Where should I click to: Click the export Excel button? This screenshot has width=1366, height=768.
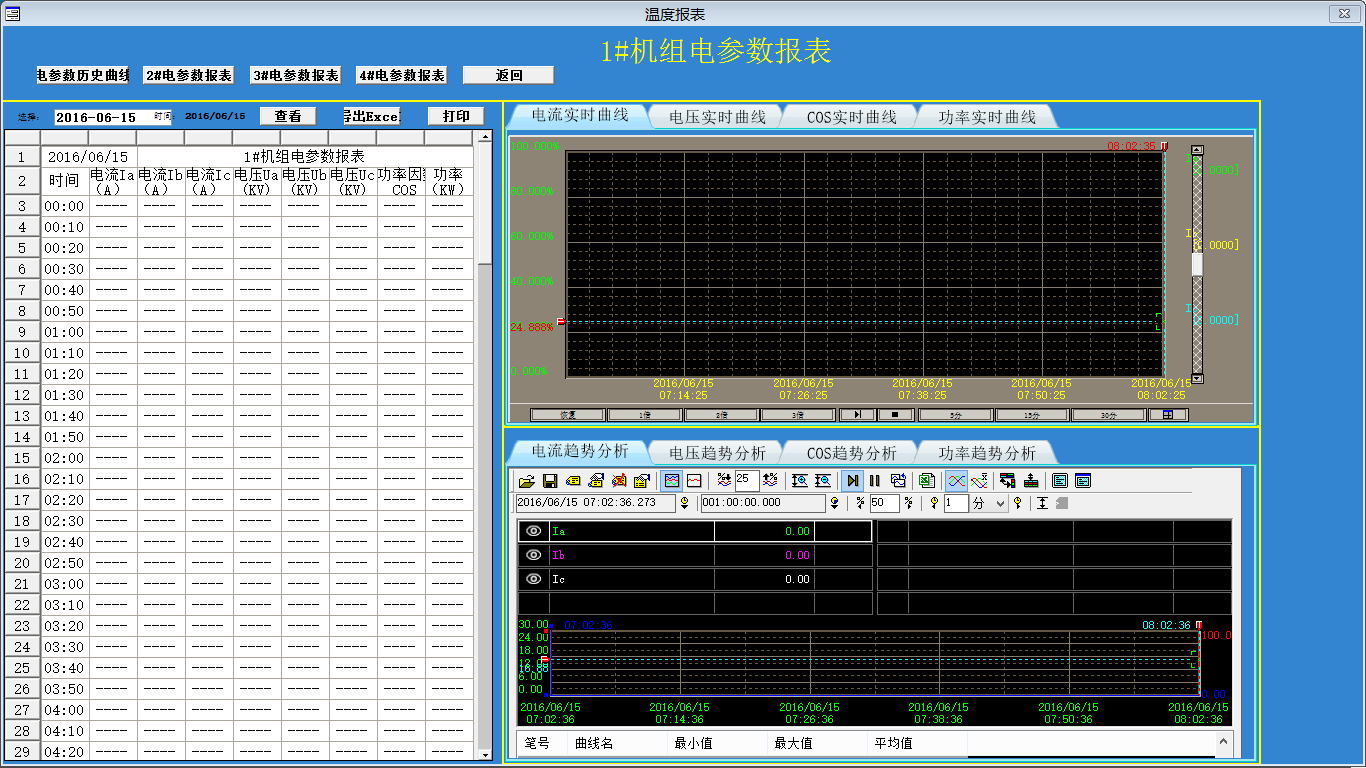coord(372,116)
